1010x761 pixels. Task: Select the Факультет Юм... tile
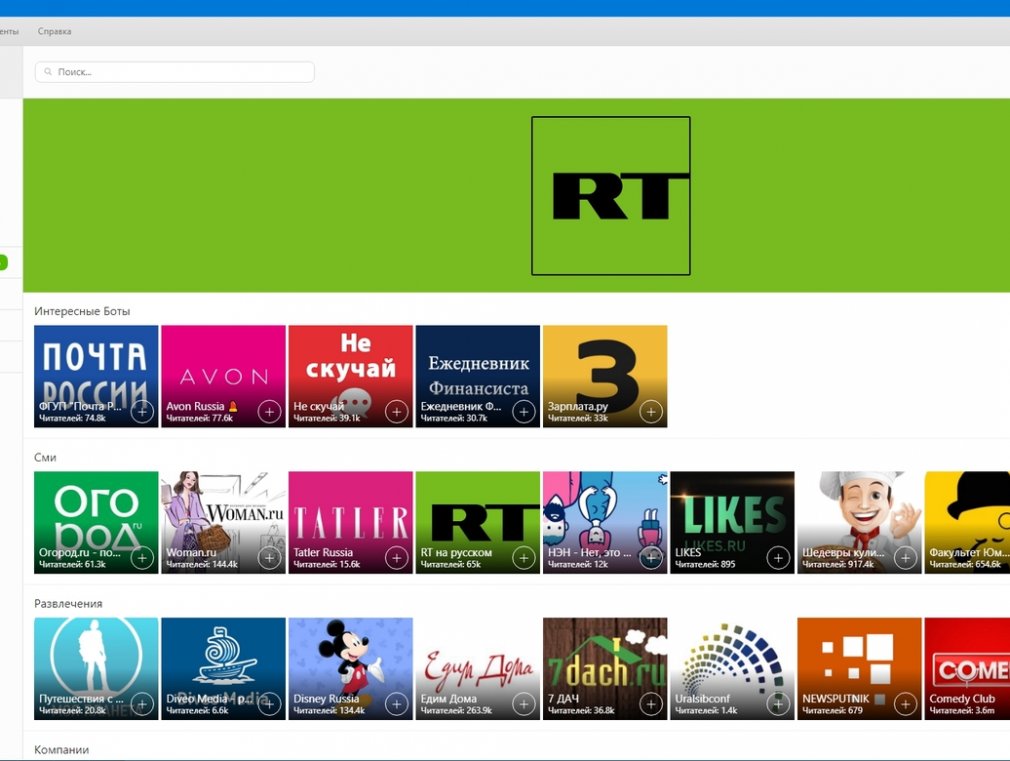[967, 523]
